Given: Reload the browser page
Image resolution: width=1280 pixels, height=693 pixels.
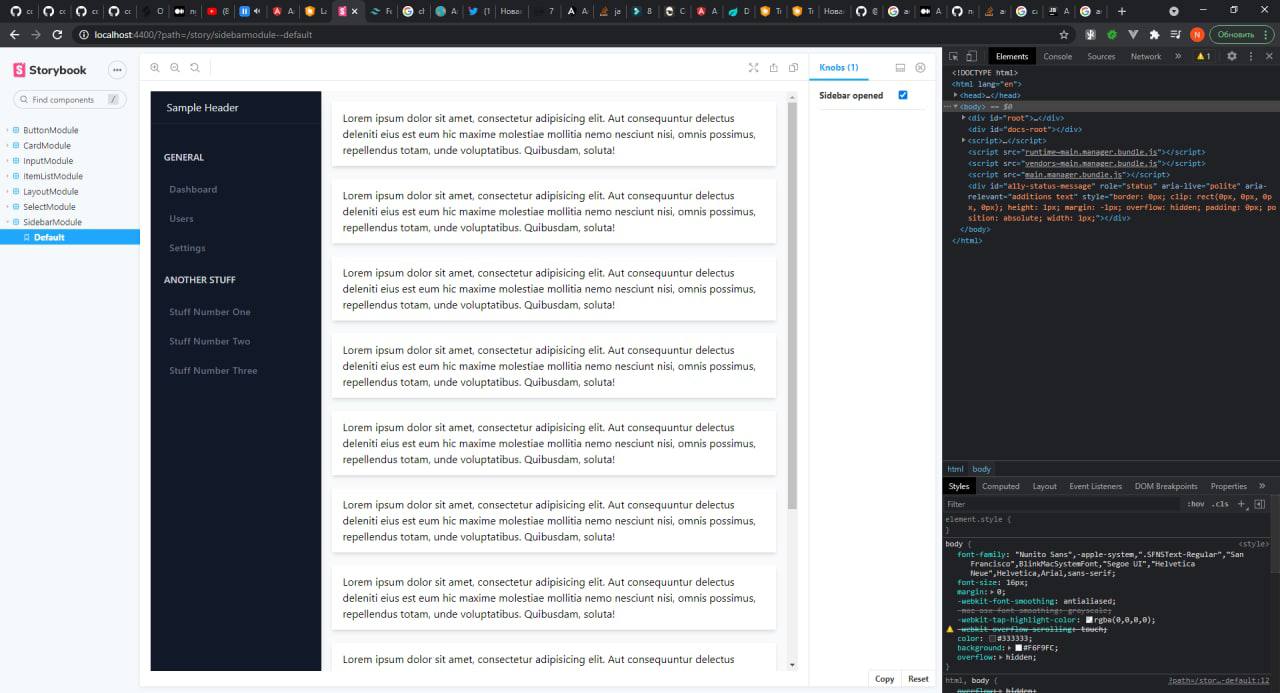Looking at the screenshot, I should click(57, 34).
